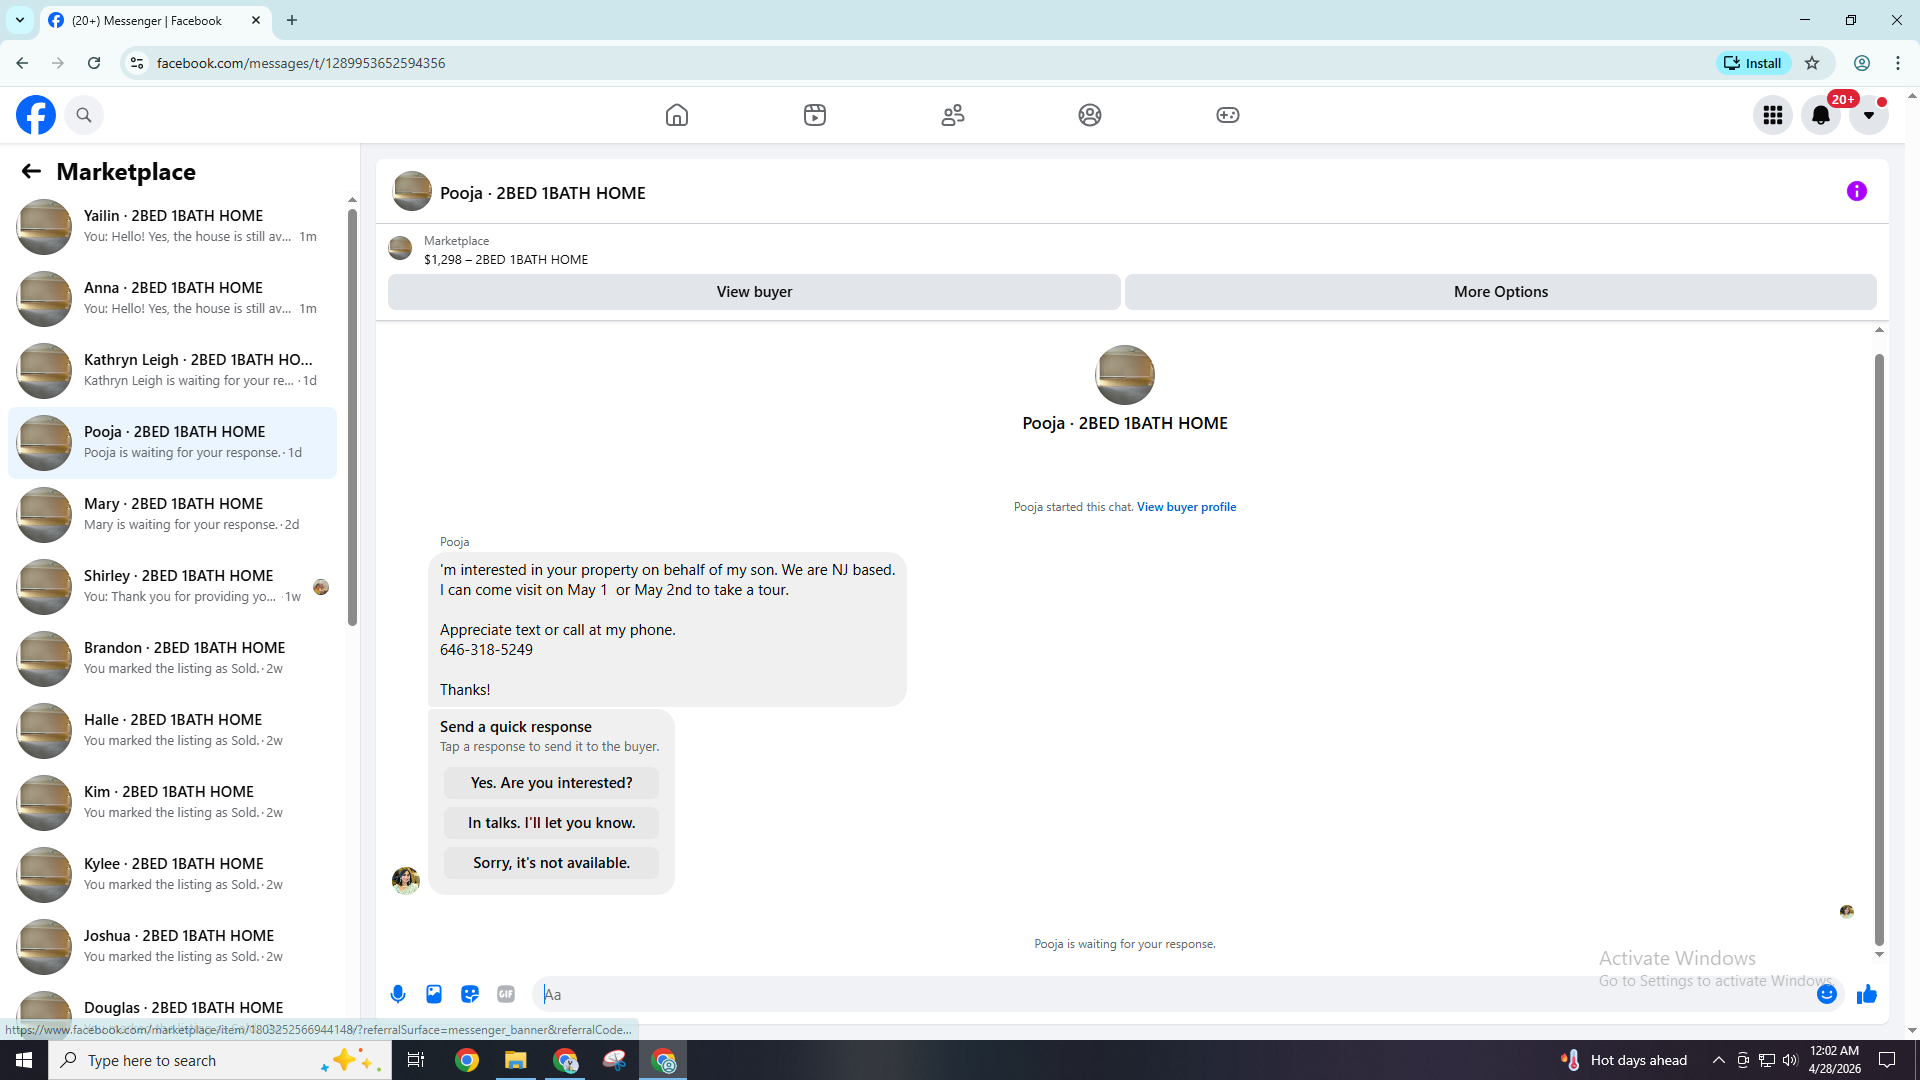Open the notifications bell
This screenshot has height=1080, width=1920.
click(x=1821, y=115)
